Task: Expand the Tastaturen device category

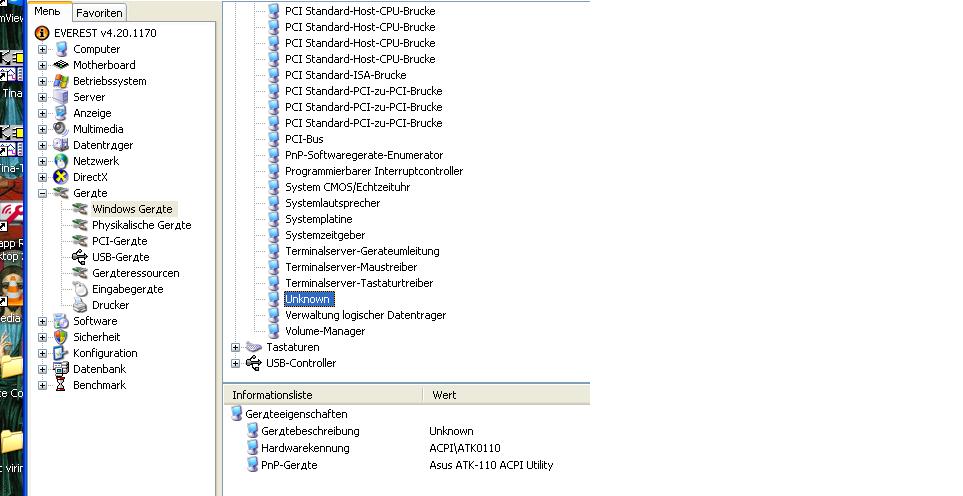Action: 236,347
